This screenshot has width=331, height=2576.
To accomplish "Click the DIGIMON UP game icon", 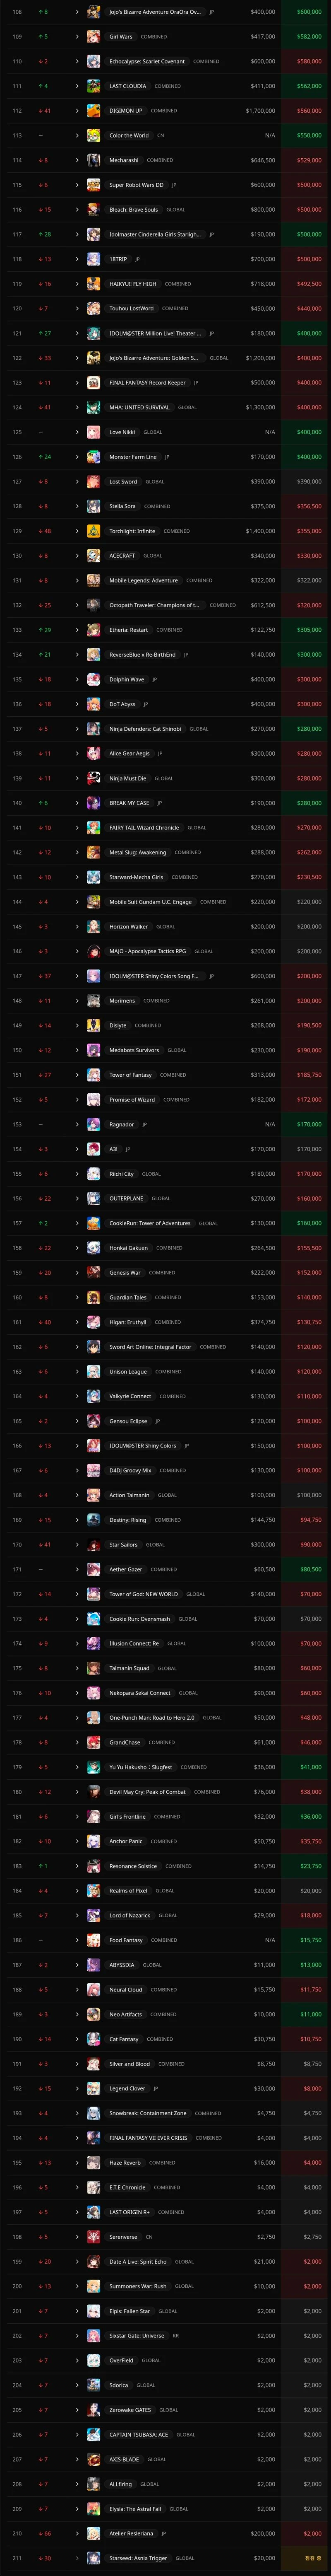I will point(93,111).
